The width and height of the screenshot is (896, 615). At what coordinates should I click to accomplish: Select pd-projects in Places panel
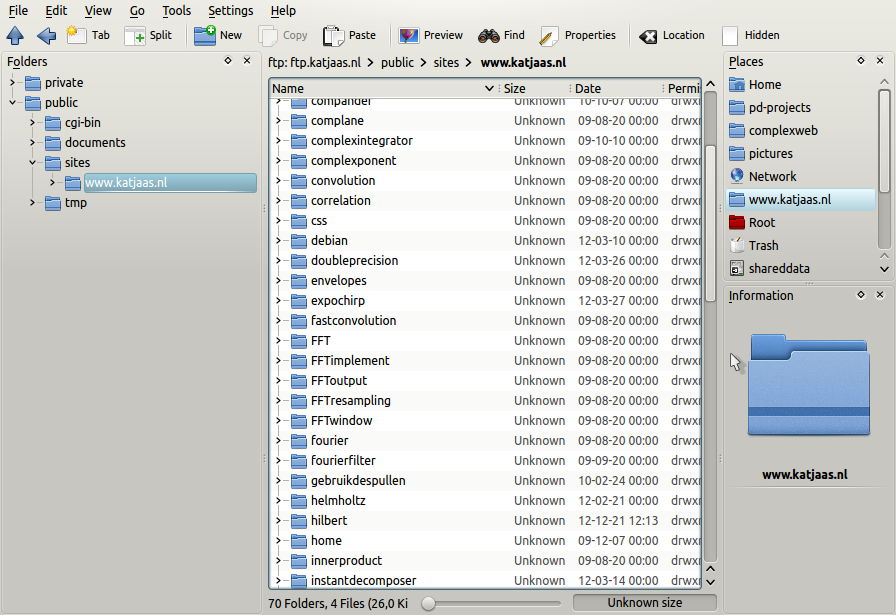point(779,108)
